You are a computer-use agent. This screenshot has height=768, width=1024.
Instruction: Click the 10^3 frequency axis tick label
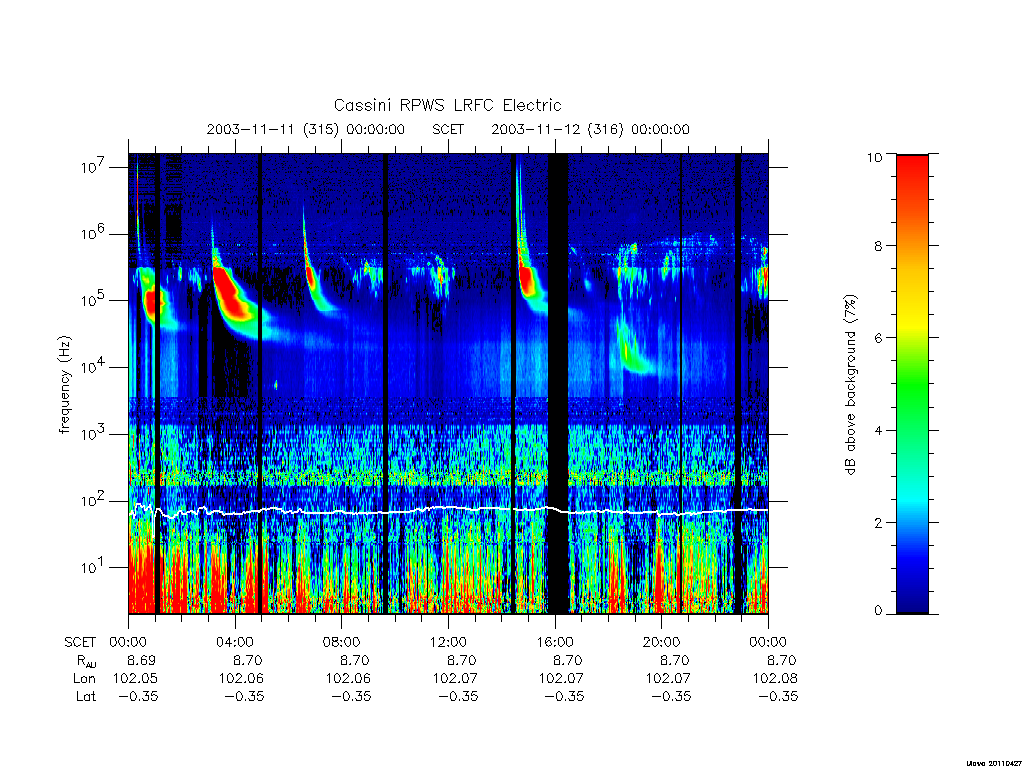point(95,433)
